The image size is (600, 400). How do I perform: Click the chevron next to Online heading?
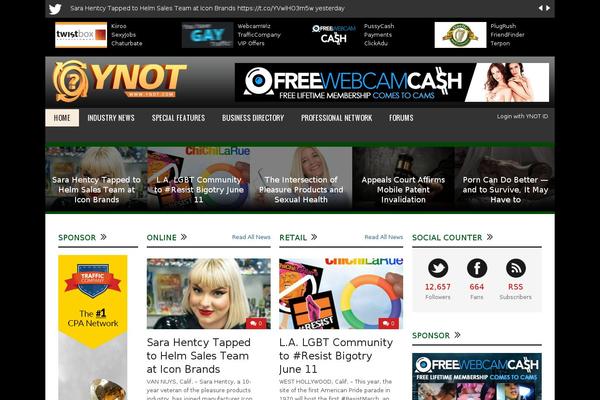click(184, 237)
